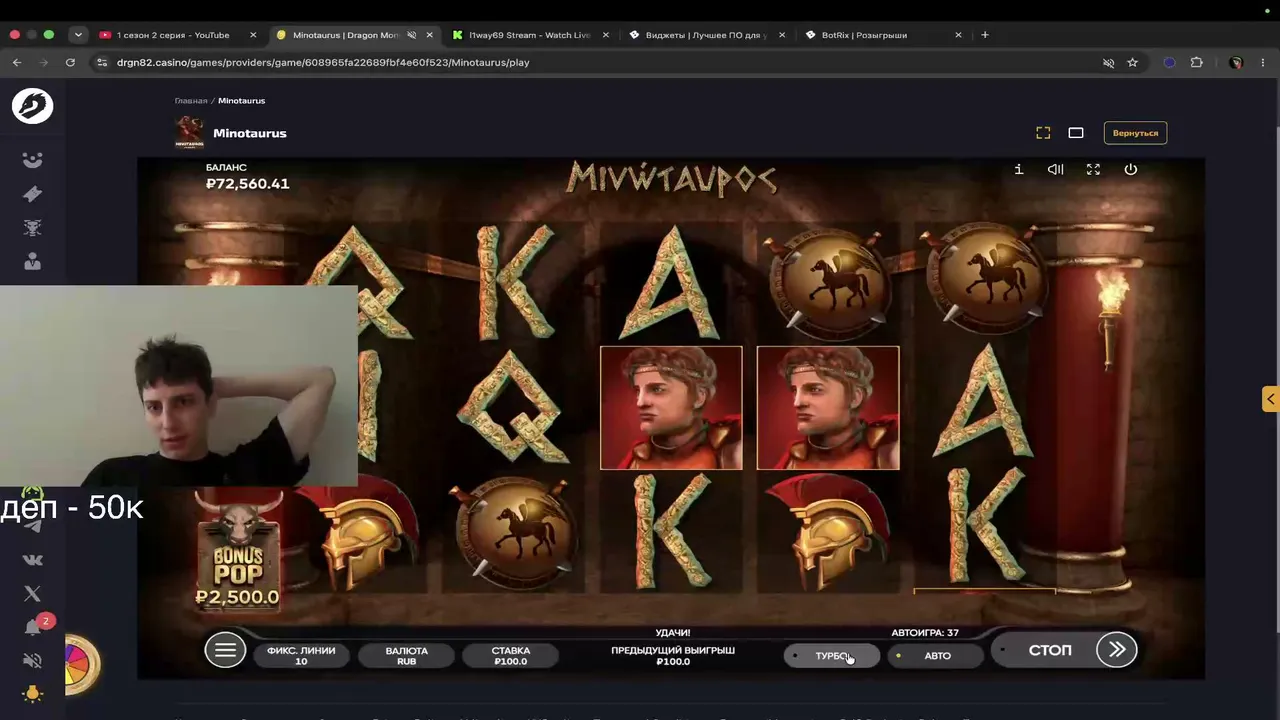The image size is (1280, 720).
Task: Open the tab search dropdown arrow
Action: pos(78,35)
